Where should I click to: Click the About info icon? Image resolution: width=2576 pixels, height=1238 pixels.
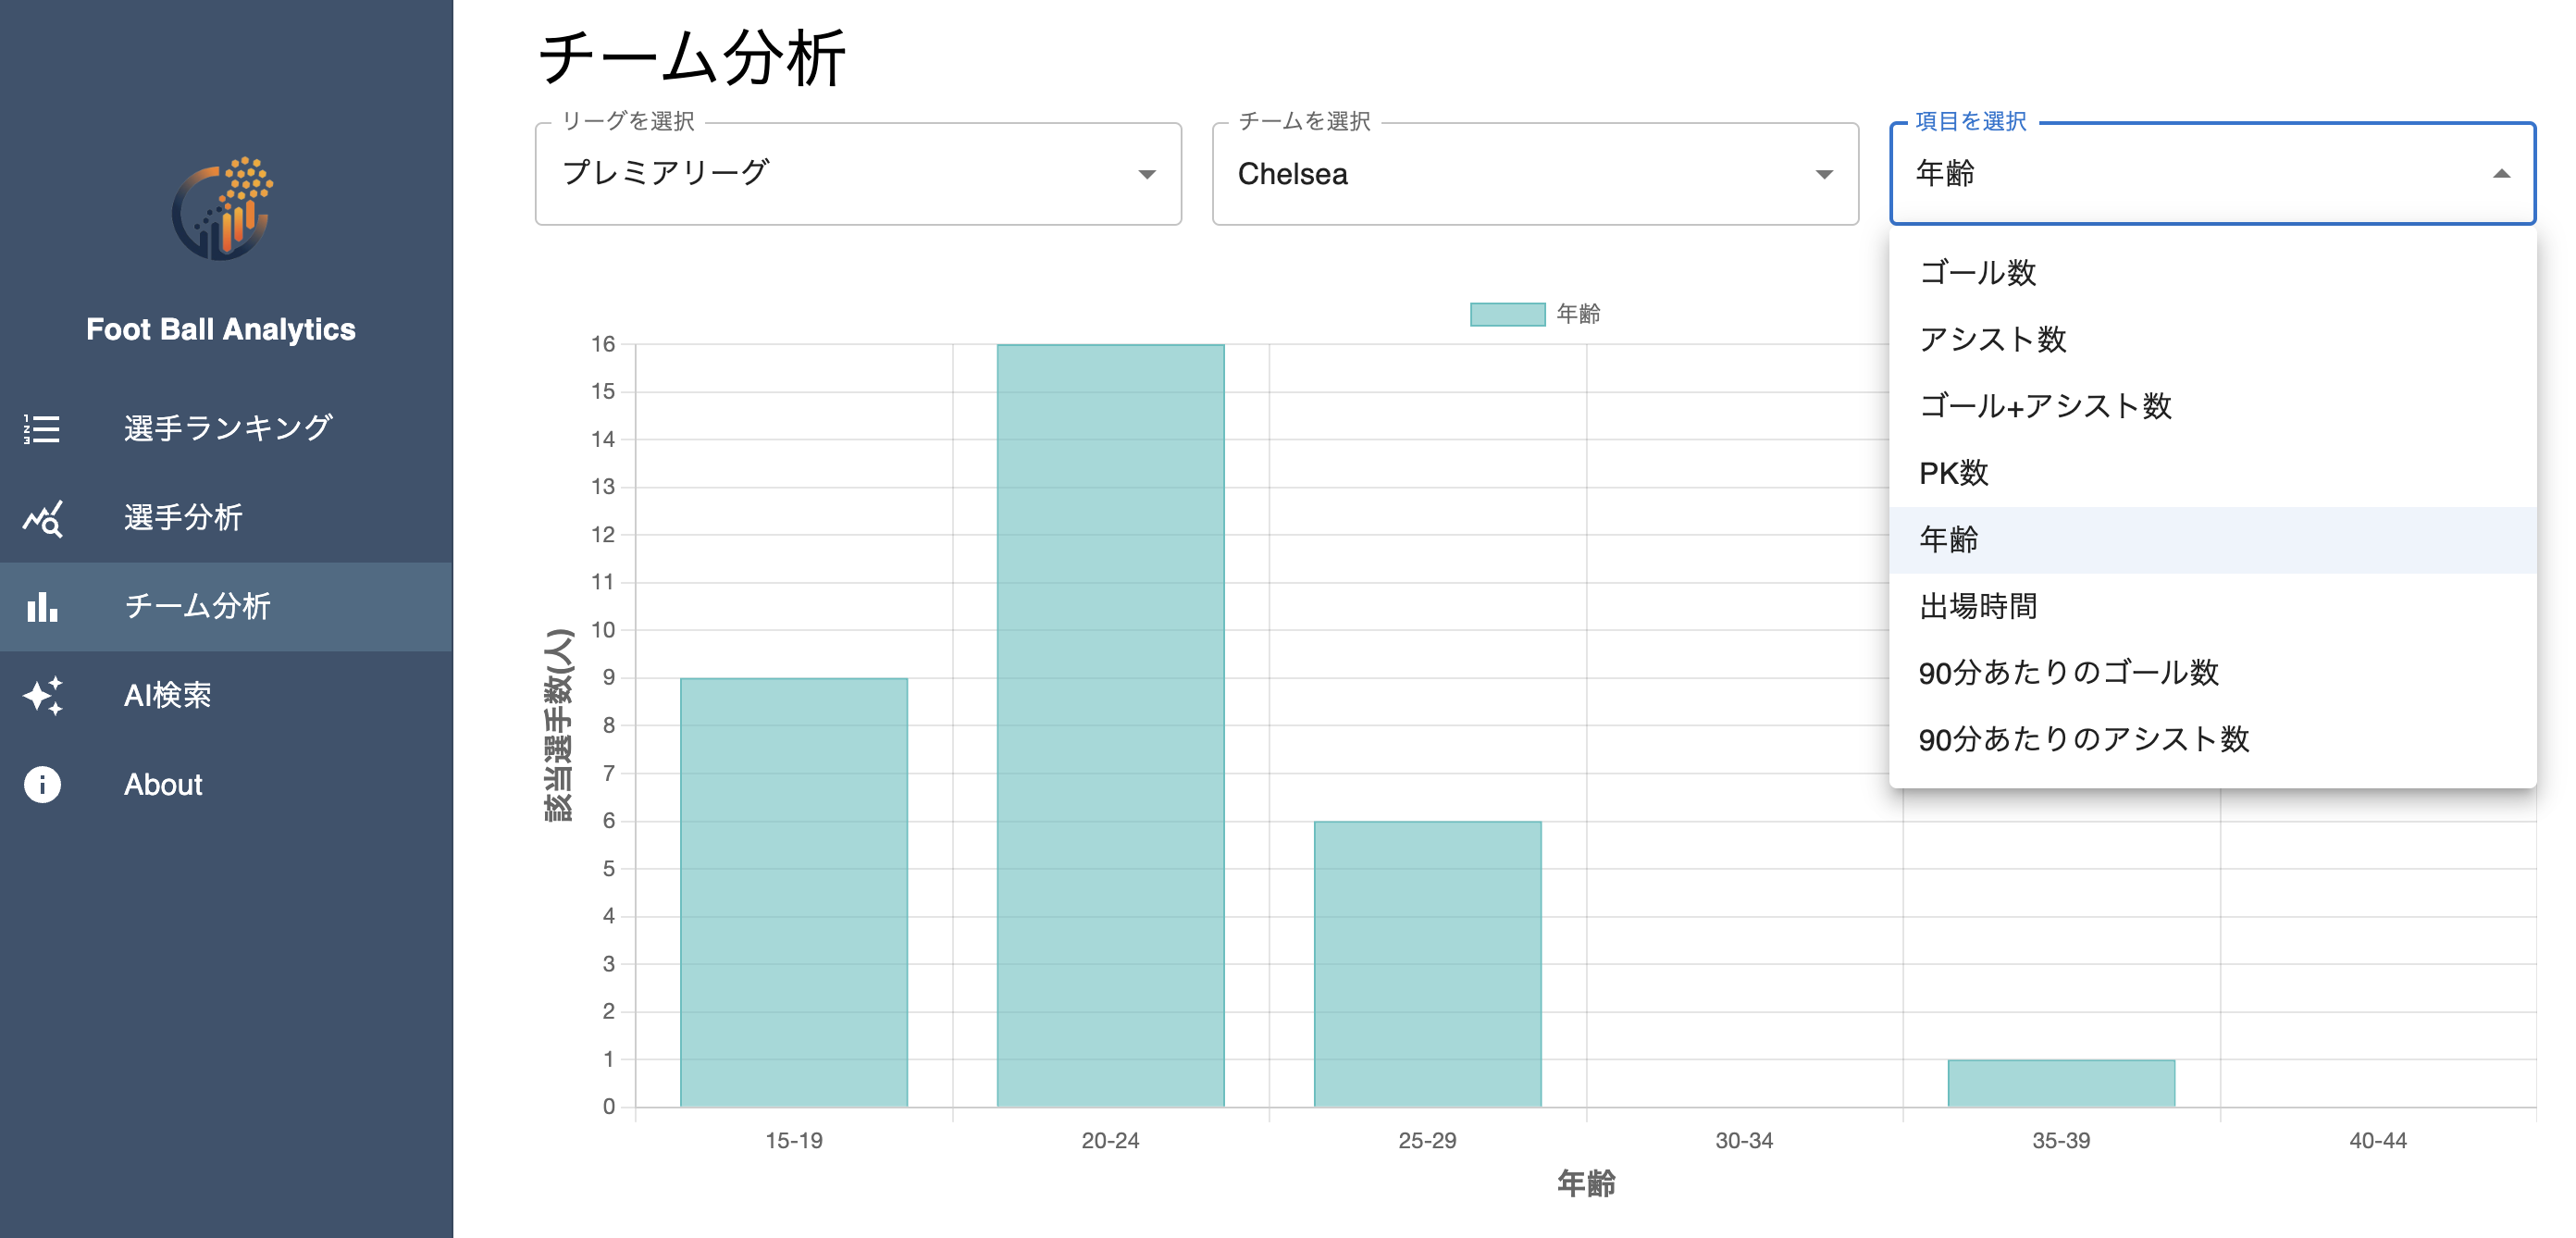click(42, 784)
